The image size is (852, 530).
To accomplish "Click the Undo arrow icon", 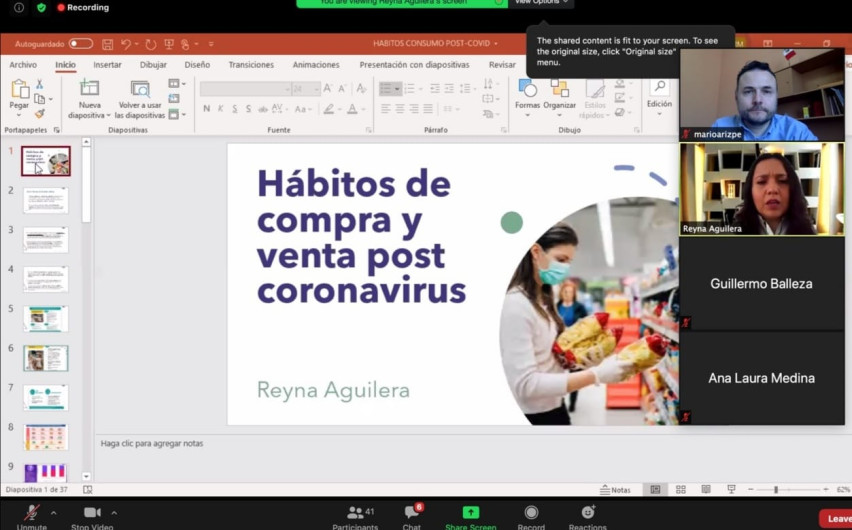I will pos(126,44).
